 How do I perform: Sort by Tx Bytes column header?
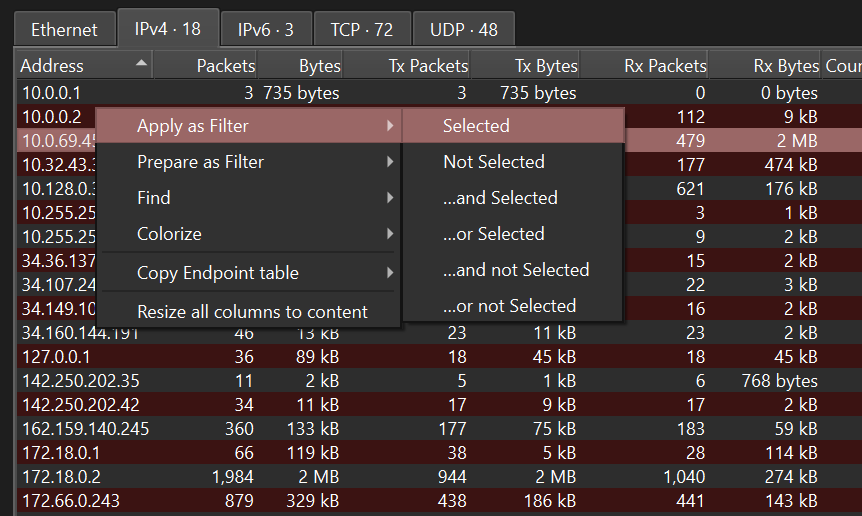(525, 66)
